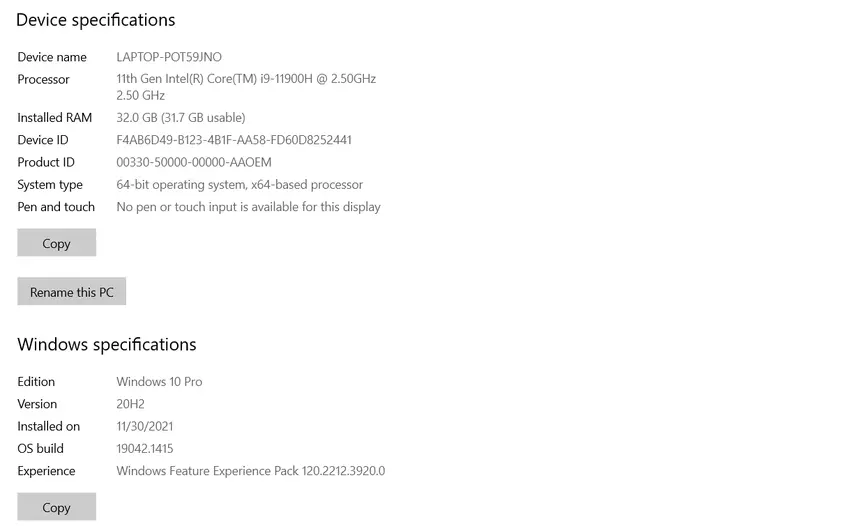Click the No pen or touch input text
The width and height of the screenshot is (850, 526).
point(248,207)
